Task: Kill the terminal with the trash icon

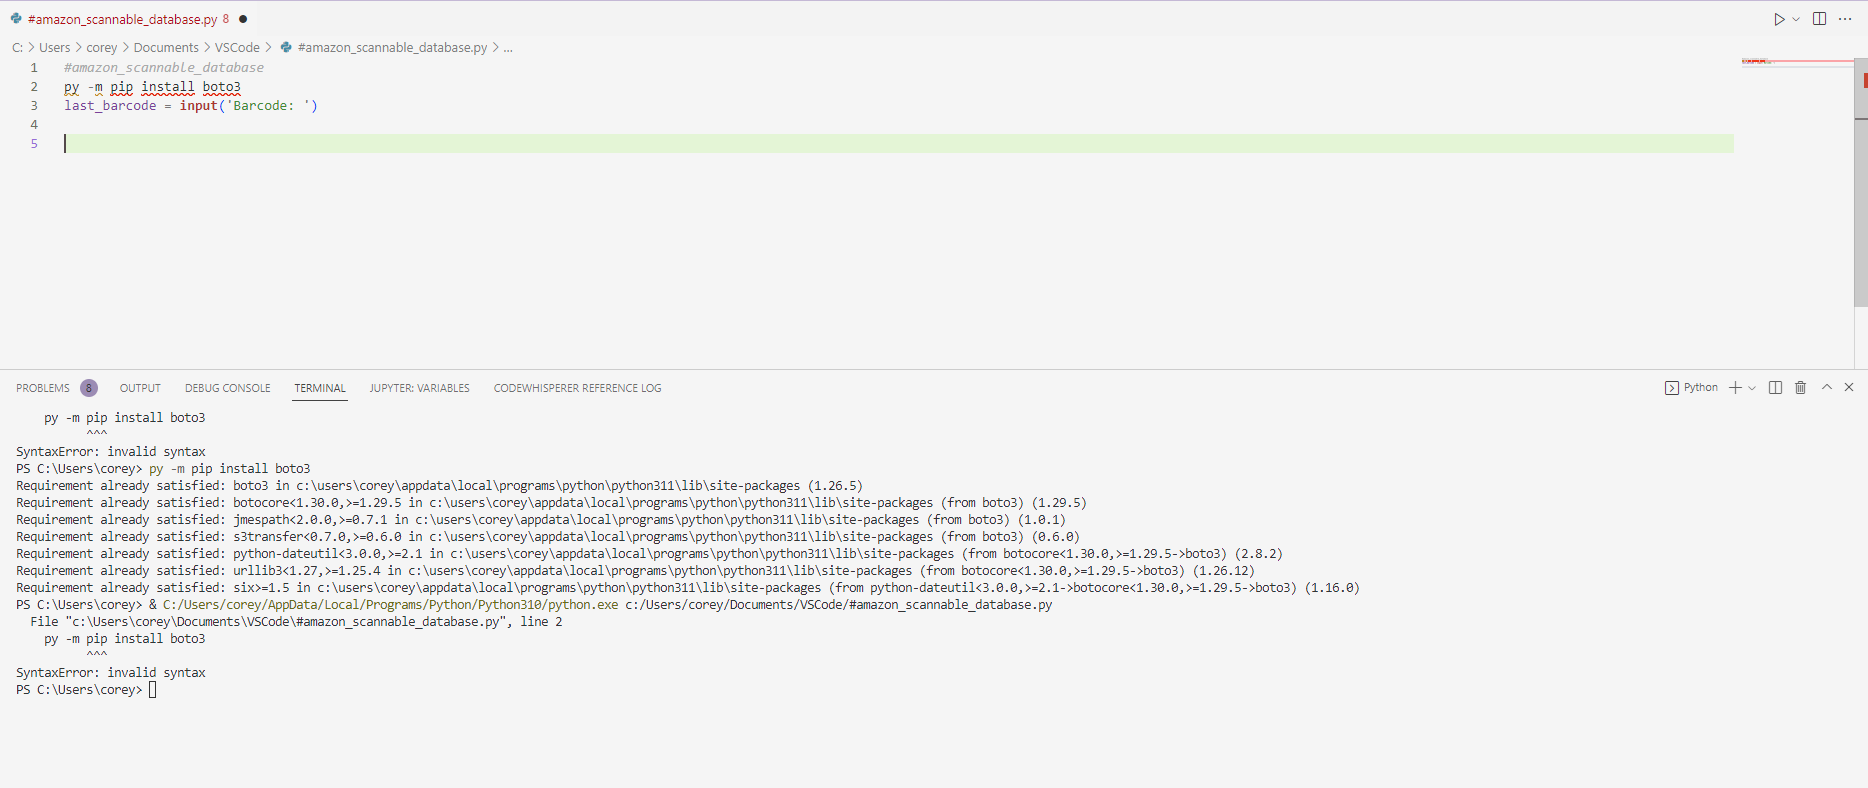Action: click(1801, 388)
